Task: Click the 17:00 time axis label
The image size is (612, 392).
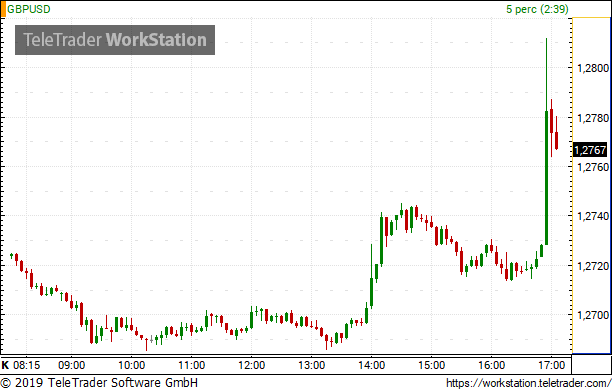Action: (551, 365)
